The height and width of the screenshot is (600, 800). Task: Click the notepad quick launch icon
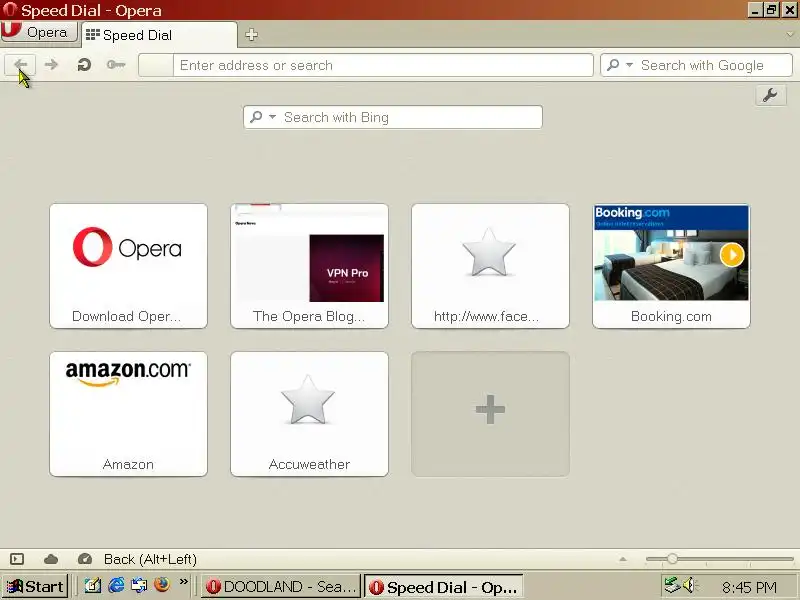93,585
